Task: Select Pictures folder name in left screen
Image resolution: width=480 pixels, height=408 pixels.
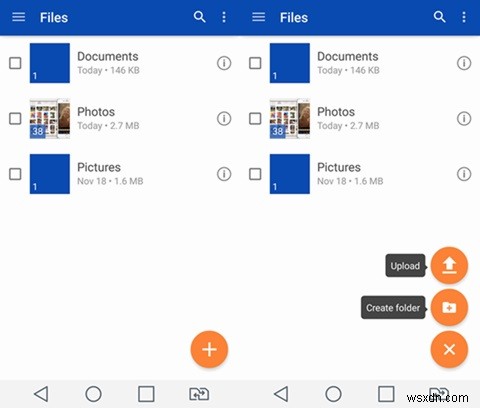Action: click(x=99, y=167)
